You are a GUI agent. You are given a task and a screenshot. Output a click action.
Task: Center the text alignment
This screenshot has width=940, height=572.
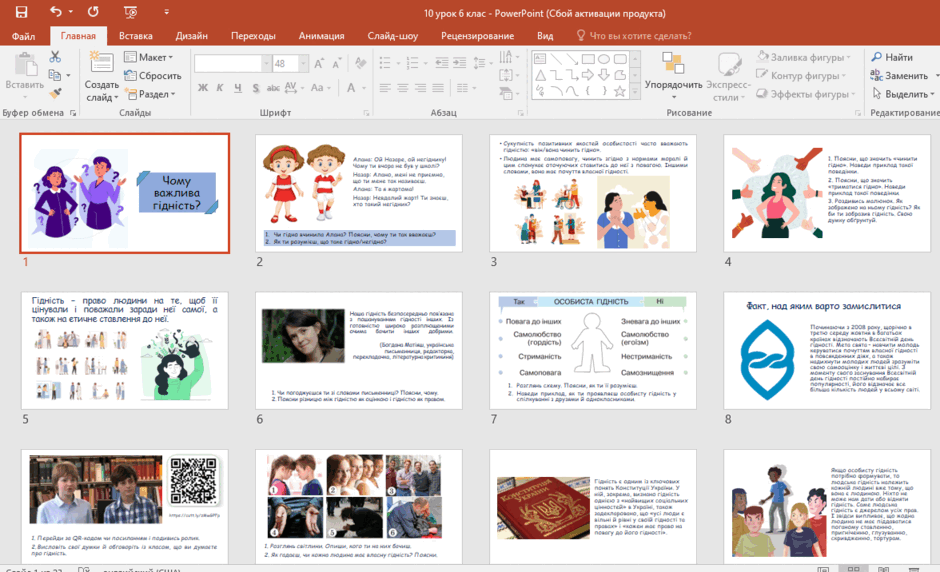[x=403, y=88]
